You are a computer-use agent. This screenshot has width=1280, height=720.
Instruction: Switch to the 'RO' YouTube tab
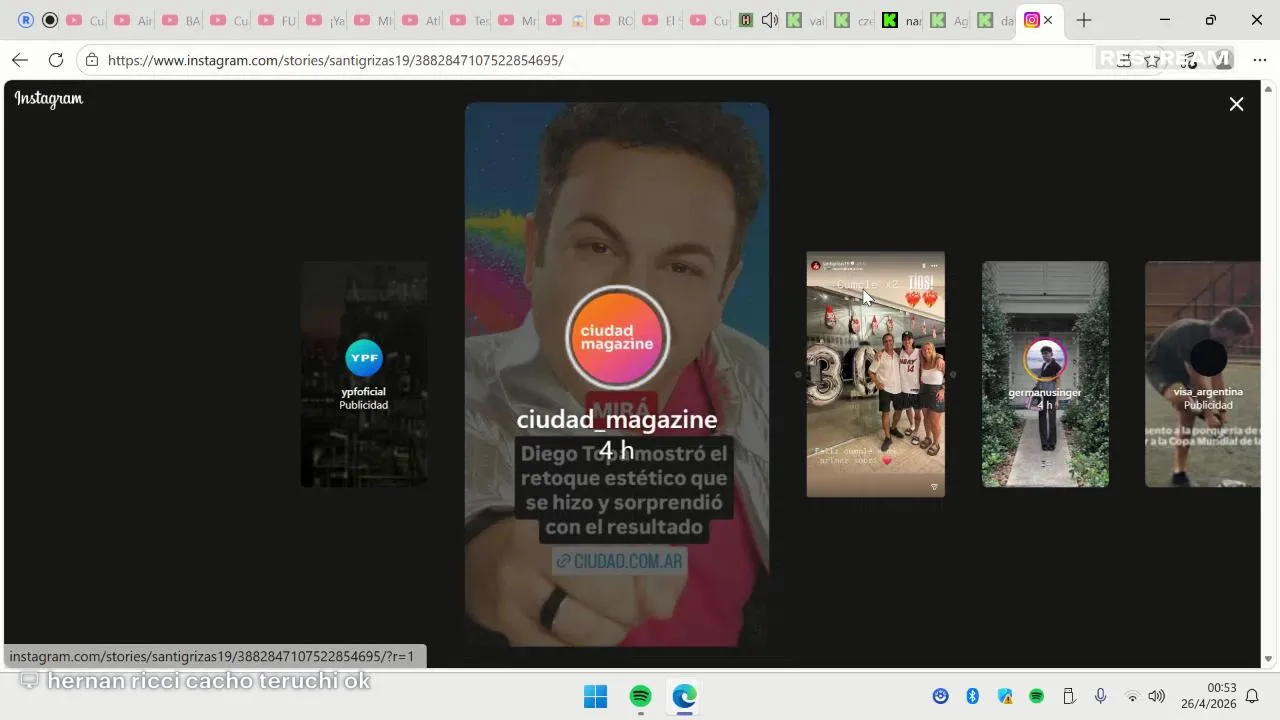613,20
